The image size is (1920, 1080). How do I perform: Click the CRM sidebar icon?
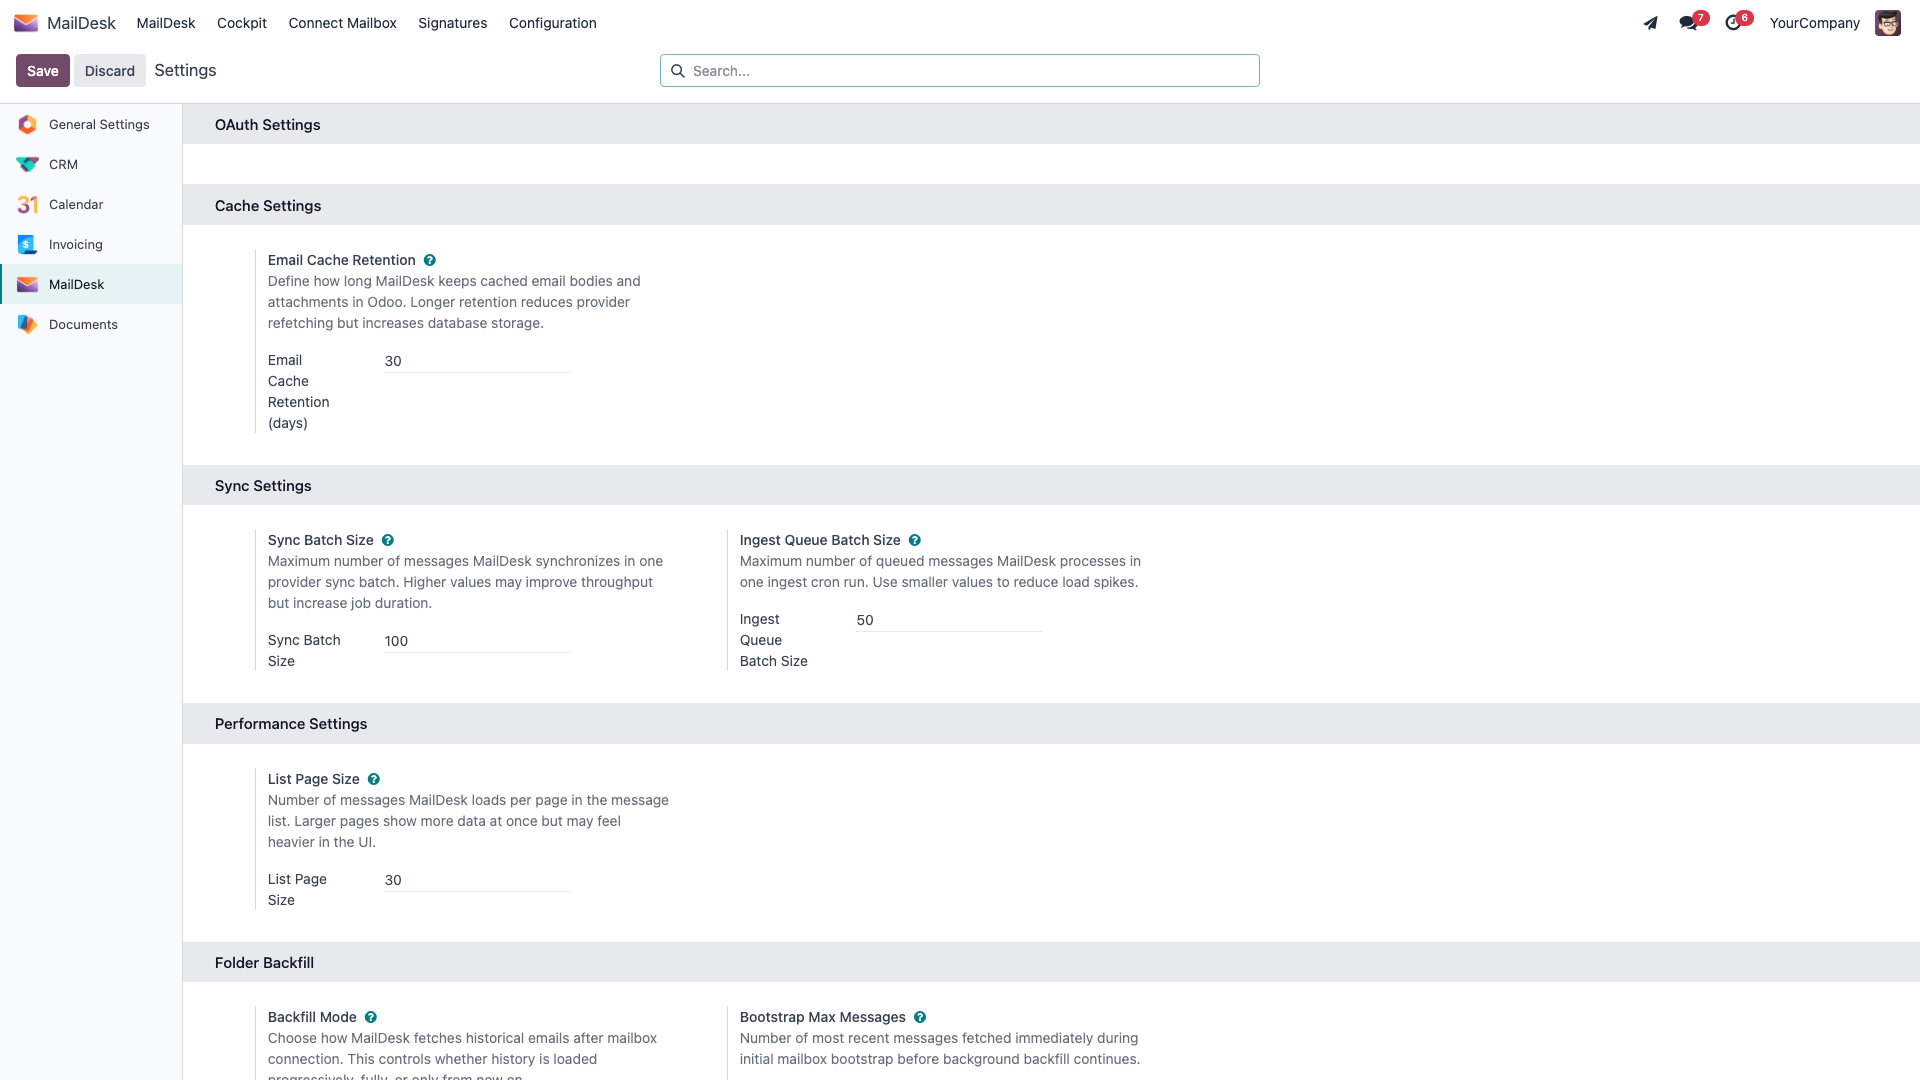click(x=27, y=164)
